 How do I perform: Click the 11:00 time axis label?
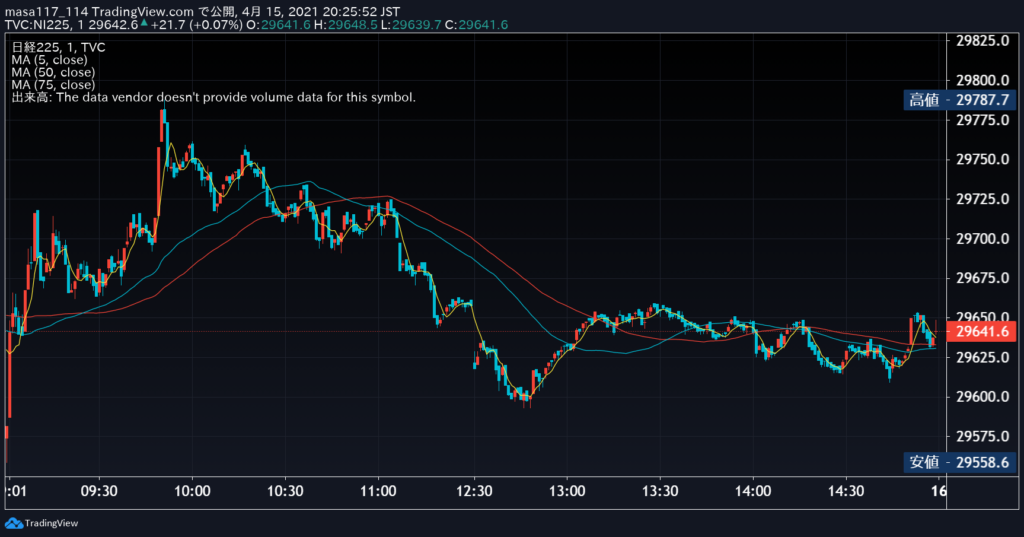(x=378, y=491)
